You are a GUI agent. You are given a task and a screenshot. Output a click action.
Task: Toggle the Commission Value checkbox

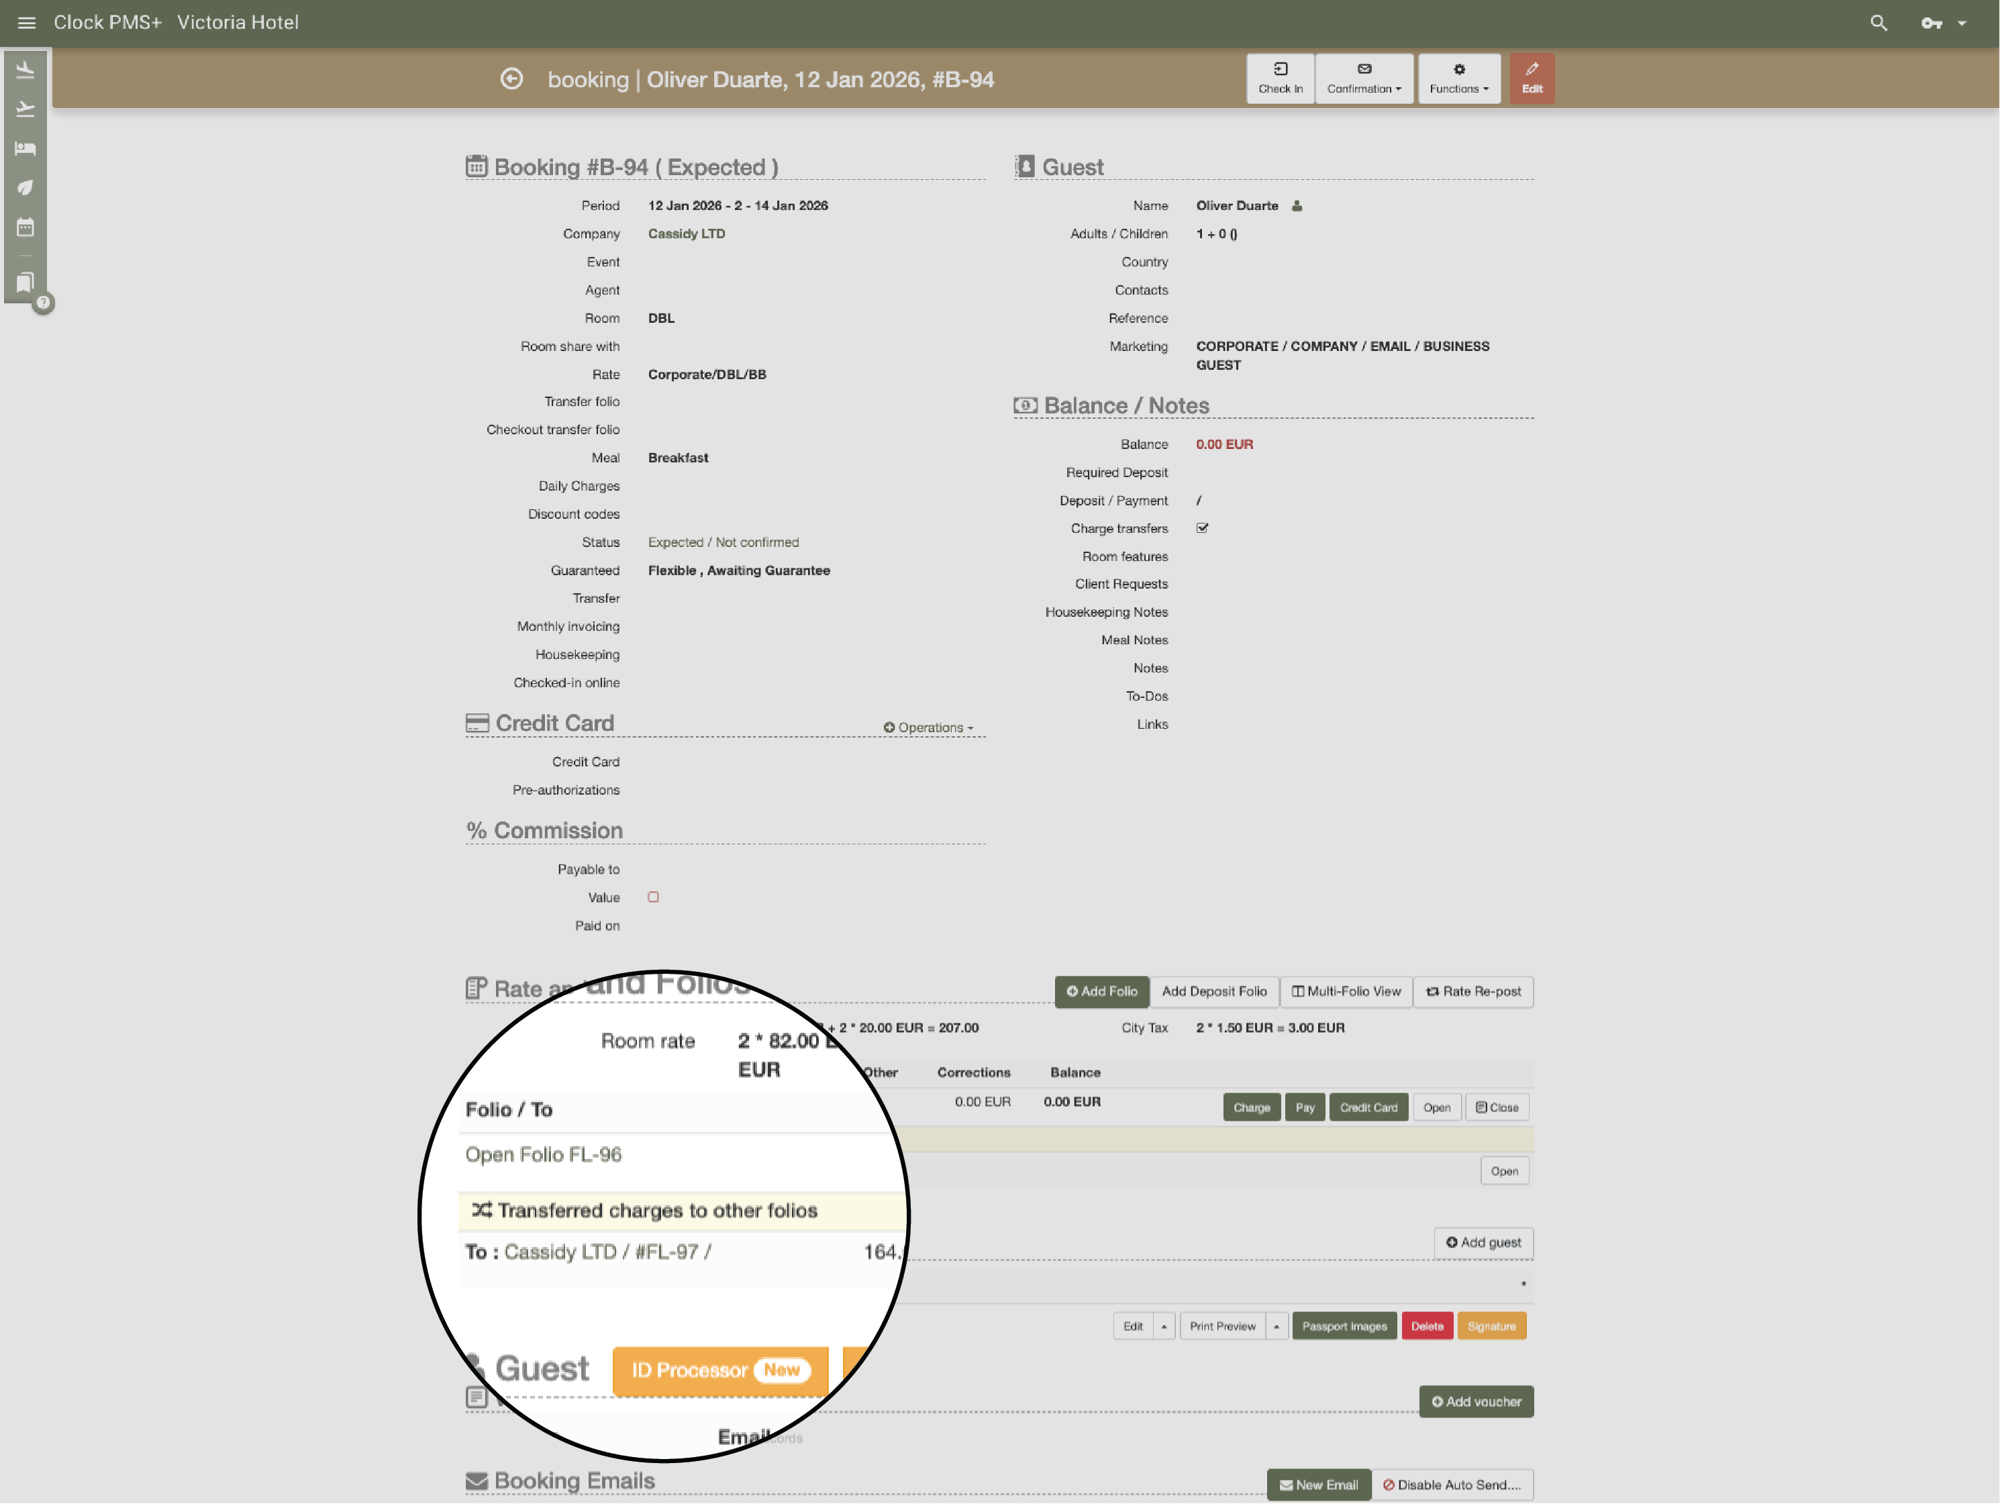(x=653, y=897)
